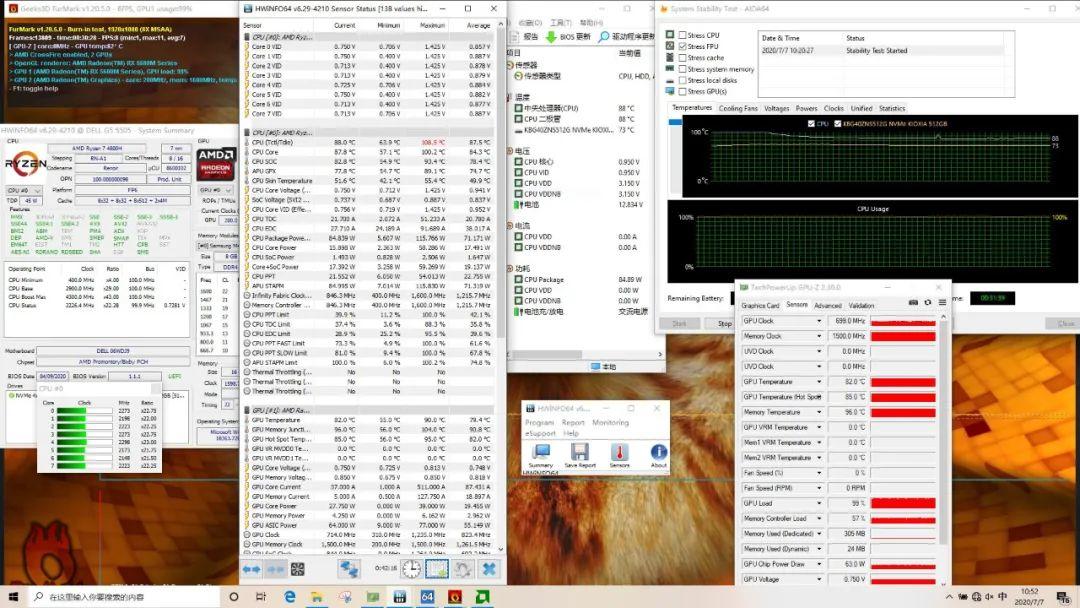Click the About info icon

658,451
